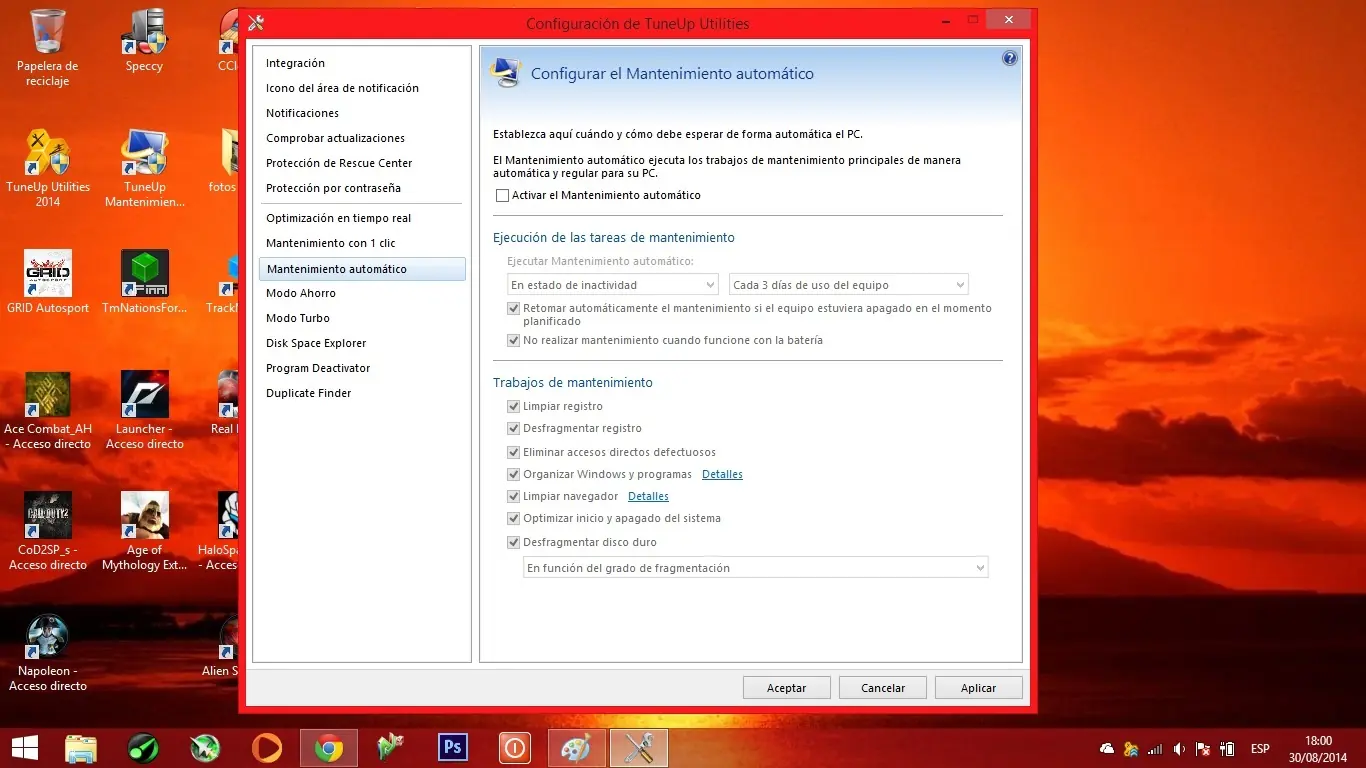Open the Papelera de reciclaje desktop icon

click(x=47, y=47)
